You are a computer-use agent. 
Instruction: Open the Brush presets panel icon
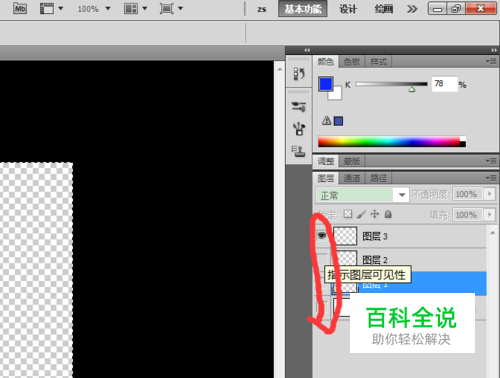[299, 107]
